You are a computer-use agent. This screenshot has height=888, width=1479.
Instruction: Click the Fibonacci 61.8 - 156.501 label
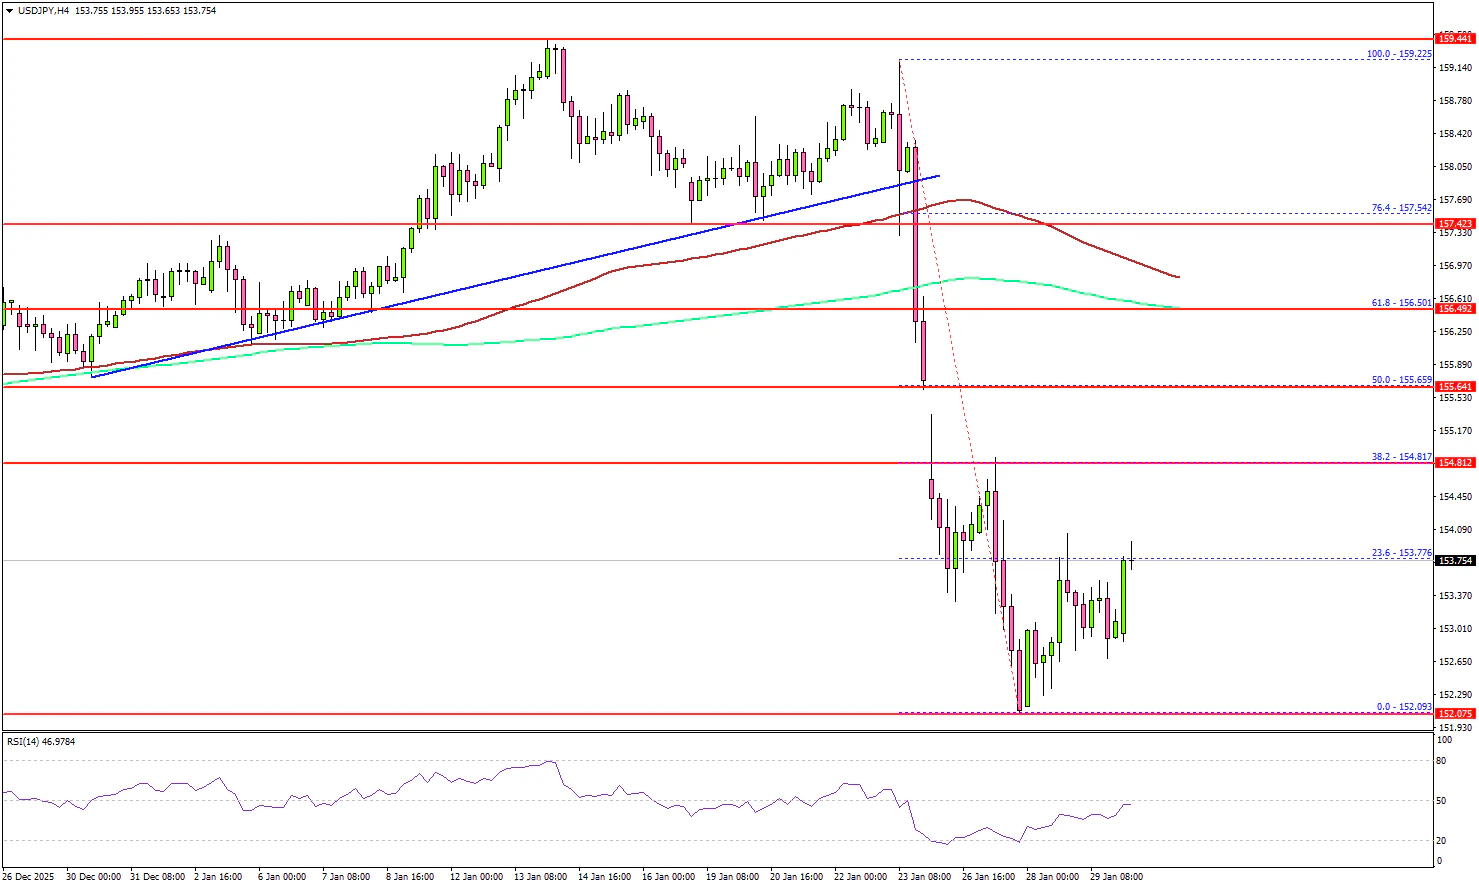tap(1401, 302)
